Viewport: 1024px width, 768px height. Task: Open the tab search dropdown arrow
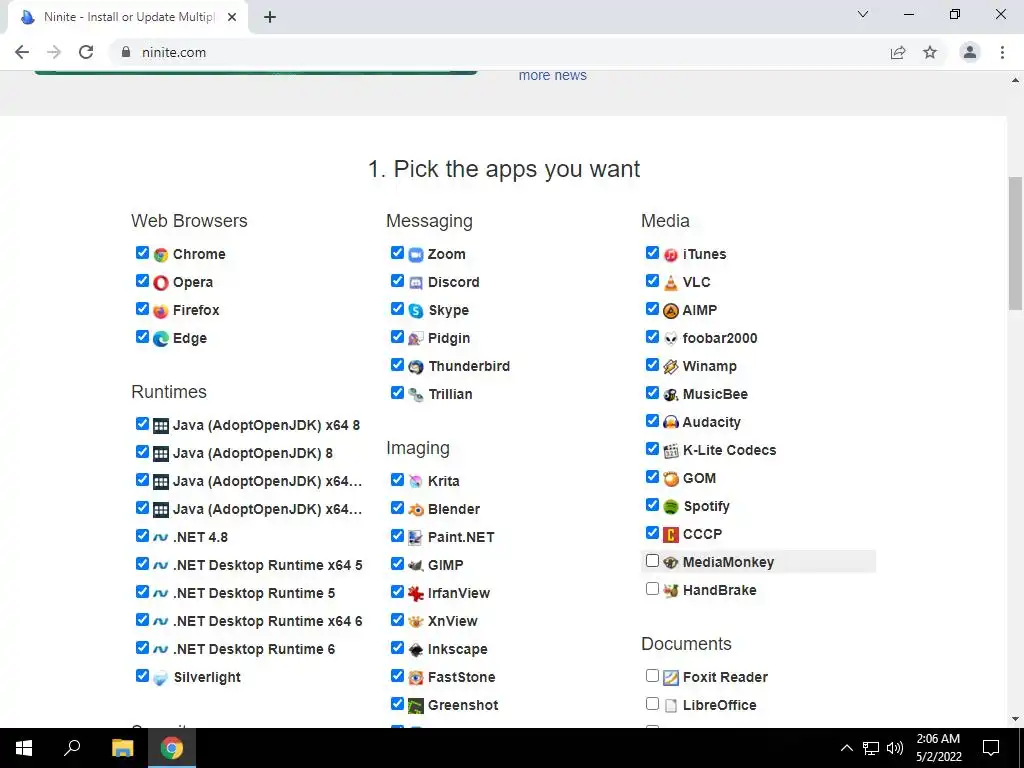(x=863, y=14)
